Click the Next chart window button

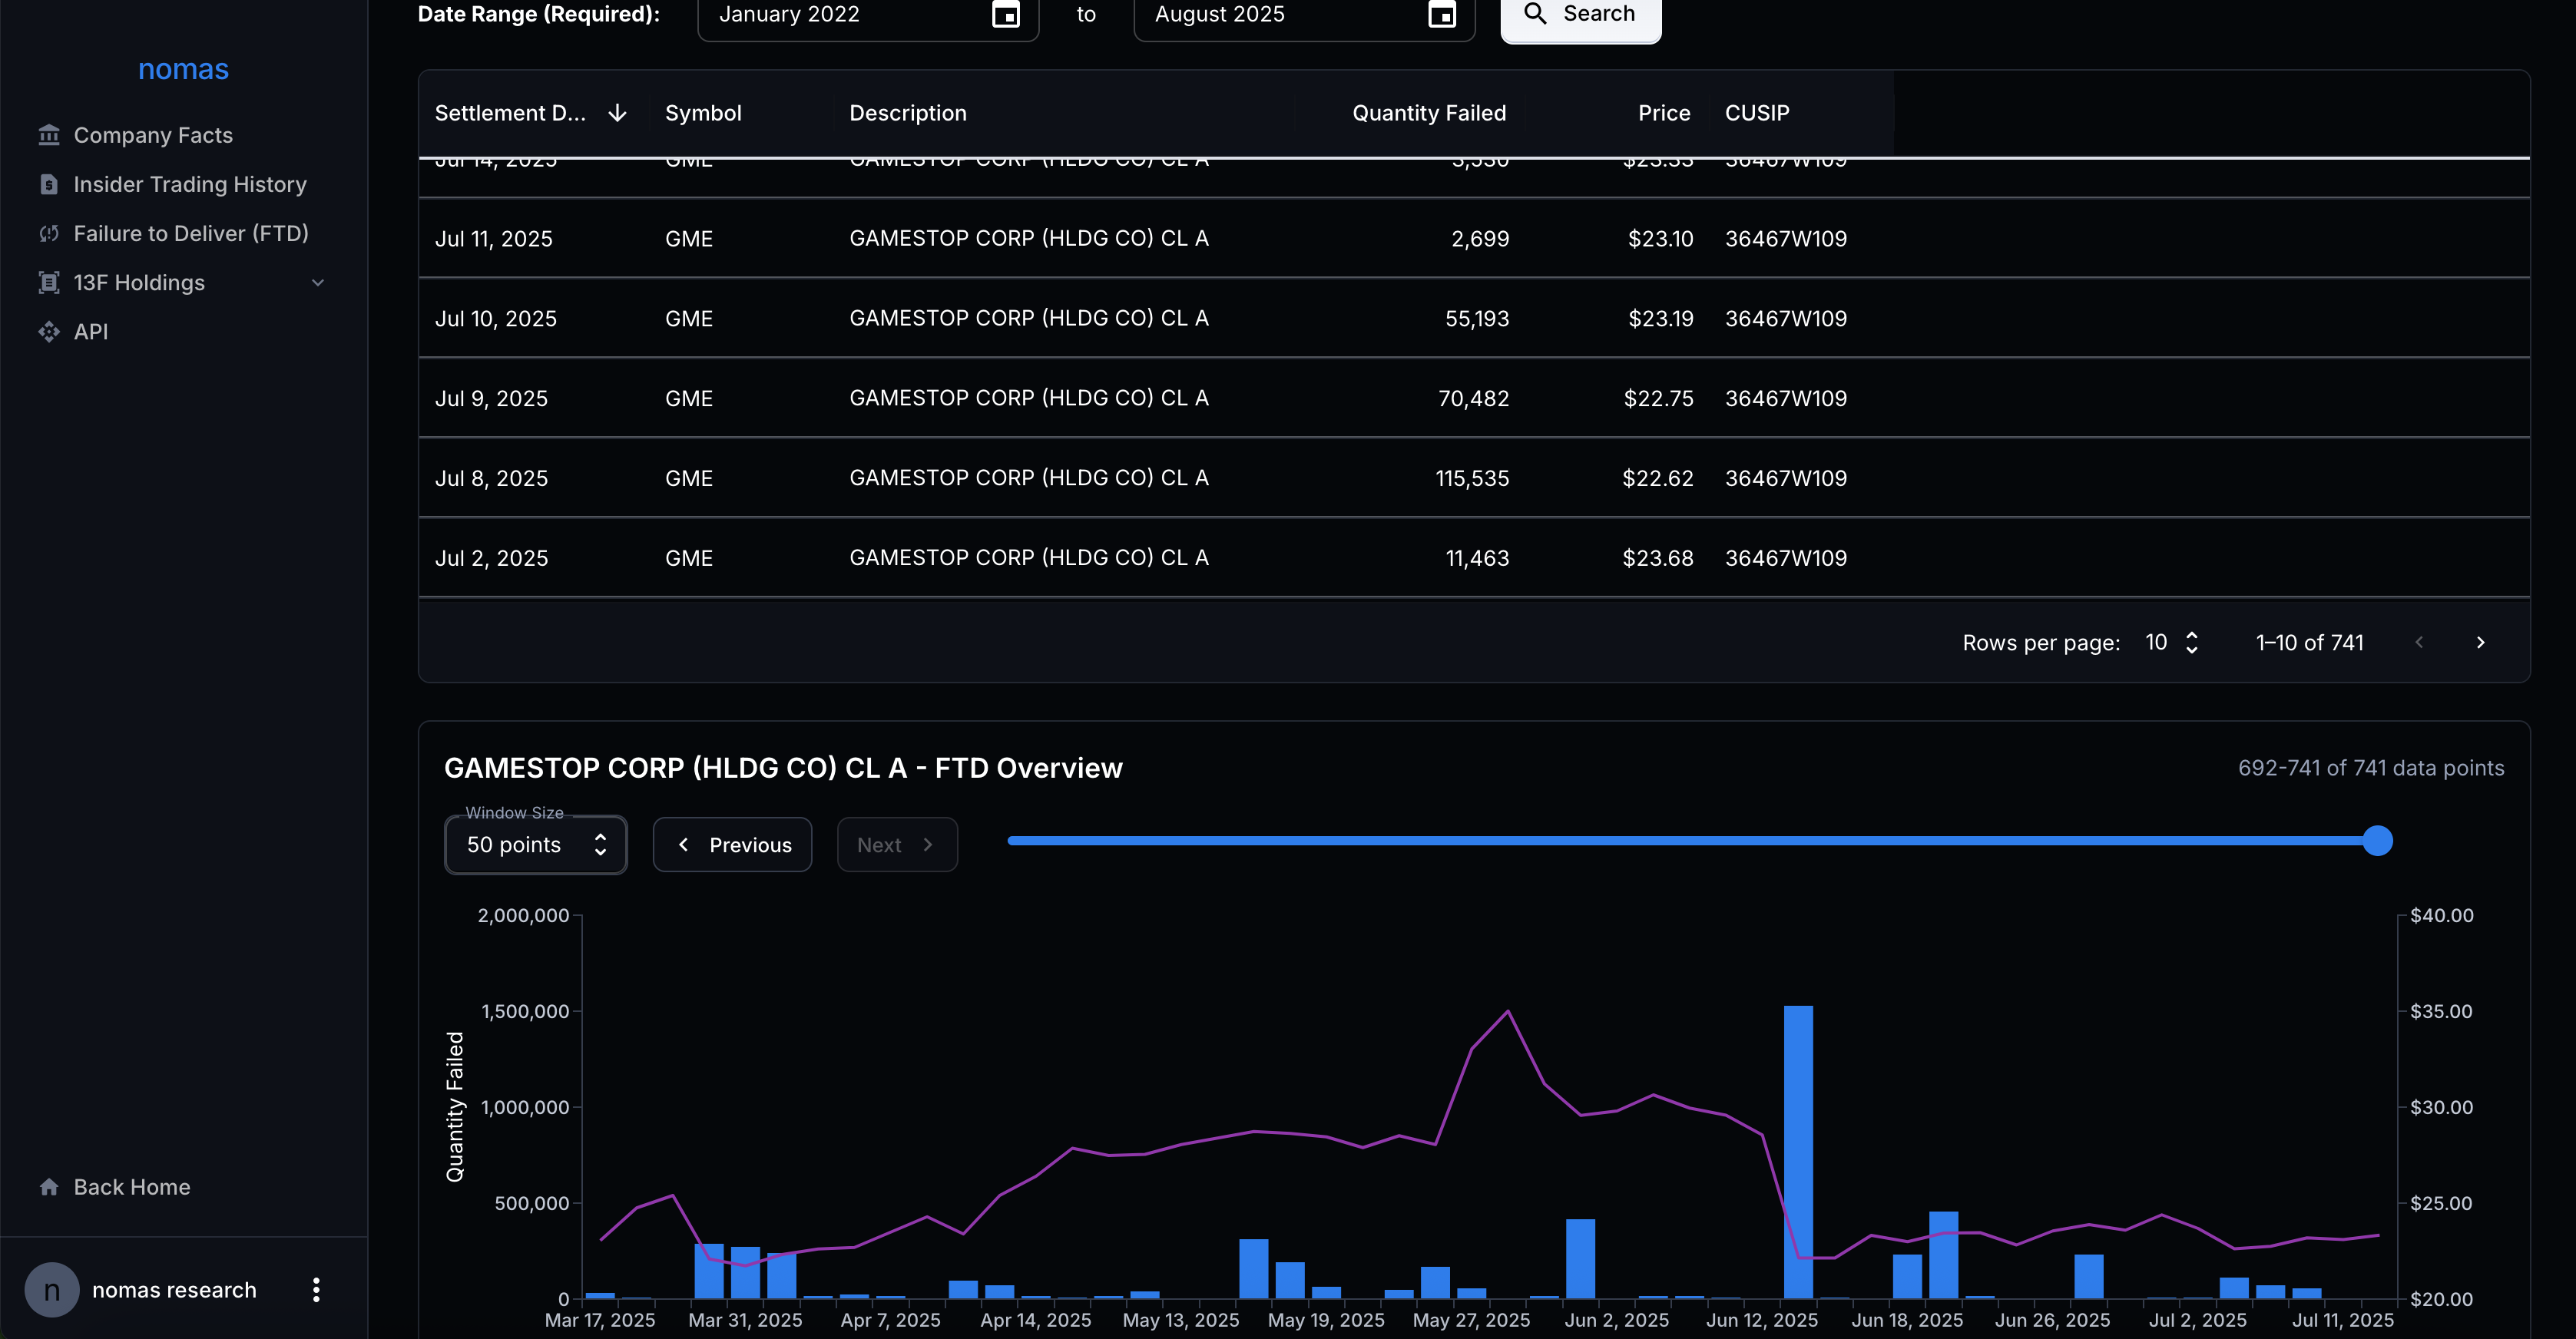pos(897,845)
